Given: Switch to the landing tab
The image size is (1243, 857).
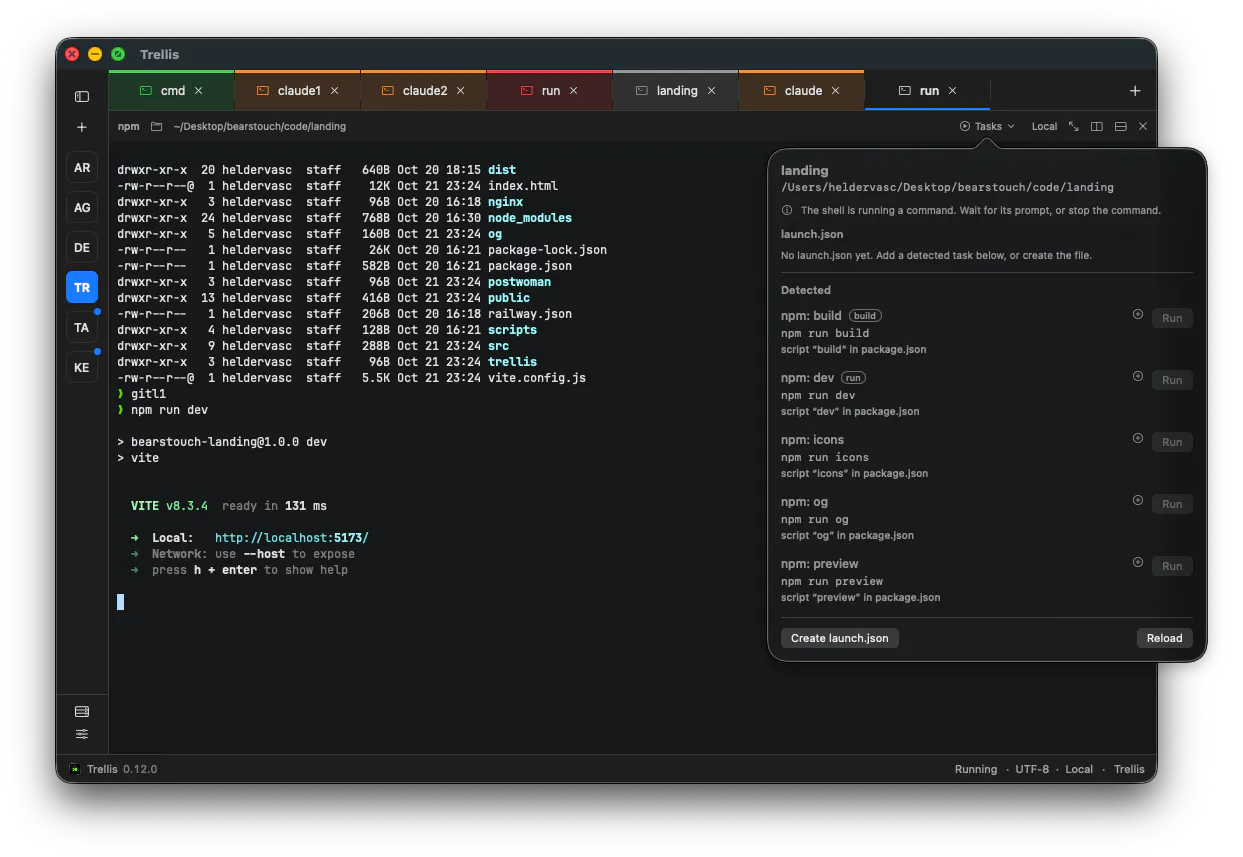Looking at the screenshot, I should pyautogui.click(x=677, y=90).
